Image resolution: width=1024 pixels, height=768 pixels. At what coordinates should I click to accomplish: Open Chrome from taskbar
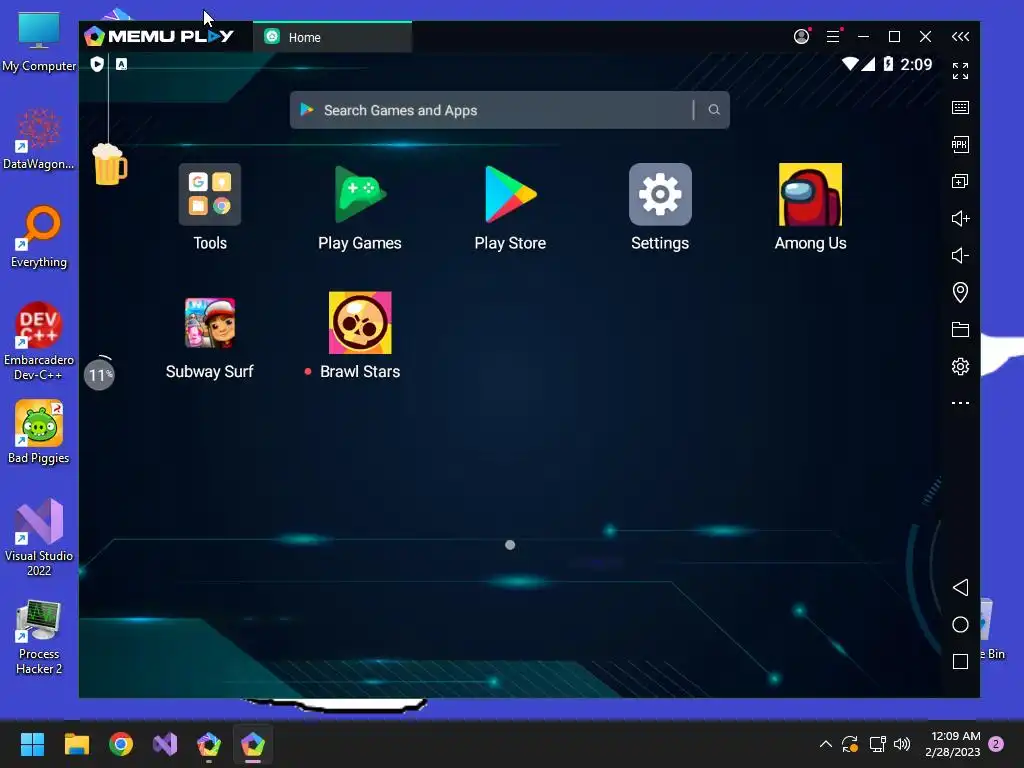pos(121,744)
